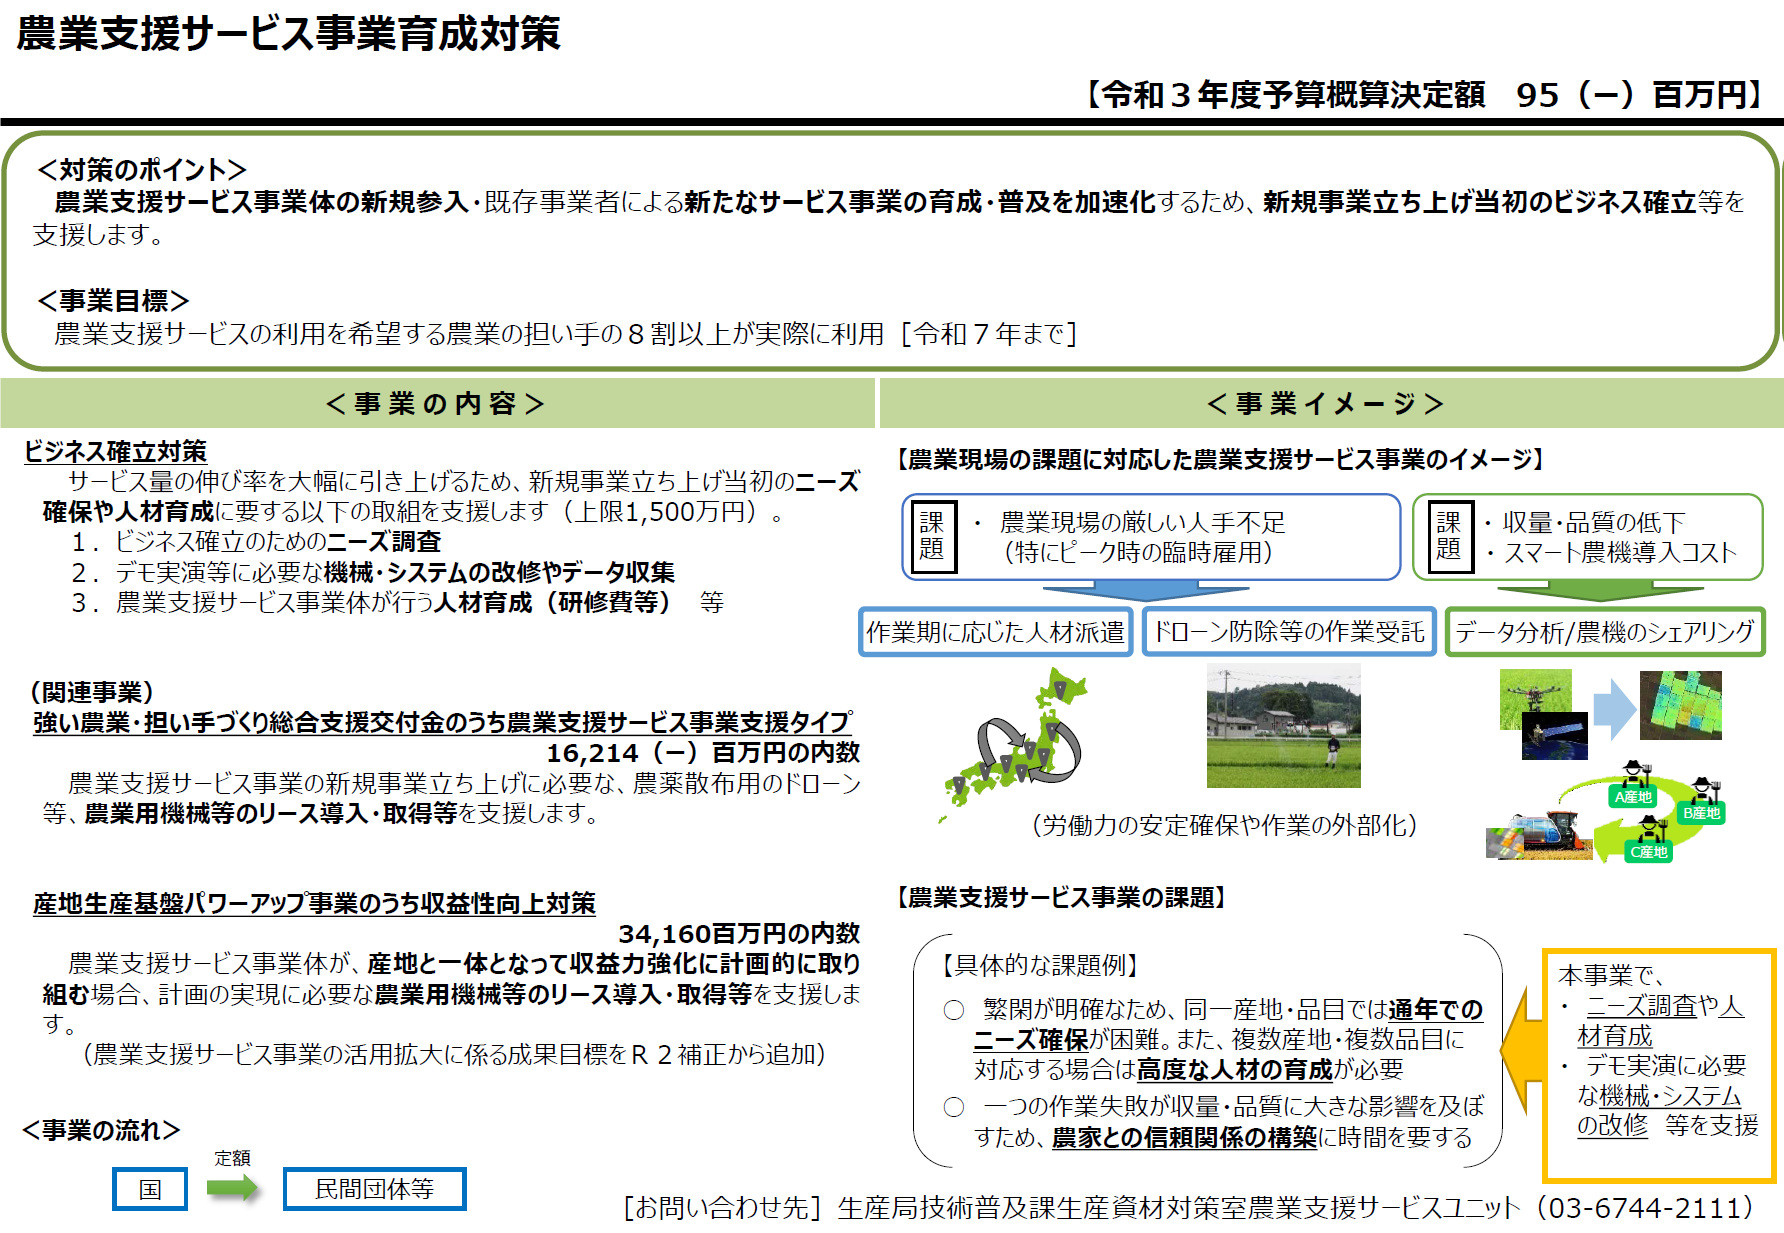
Task: Click the ＜事業の内容＞ section header
Action: 436,403
